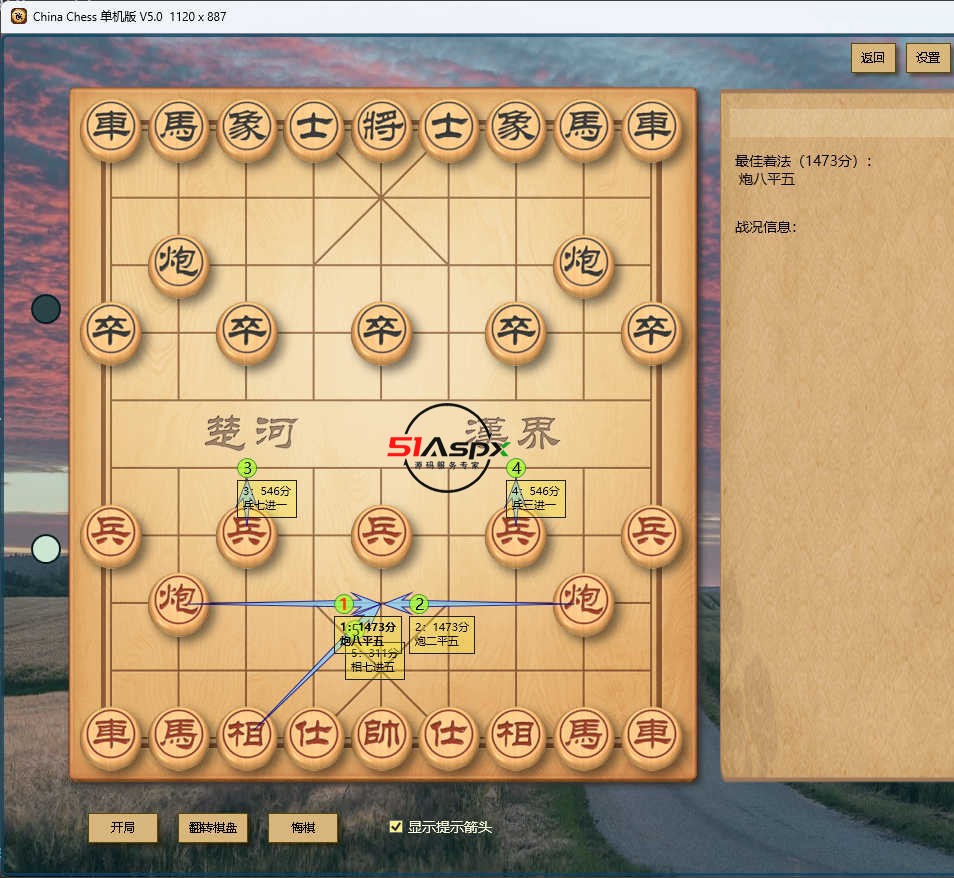Click the 最佳着法（1473分）heading text
This screenshot has width=954, height=878.
pyautogui.click(x=804, y=161)
